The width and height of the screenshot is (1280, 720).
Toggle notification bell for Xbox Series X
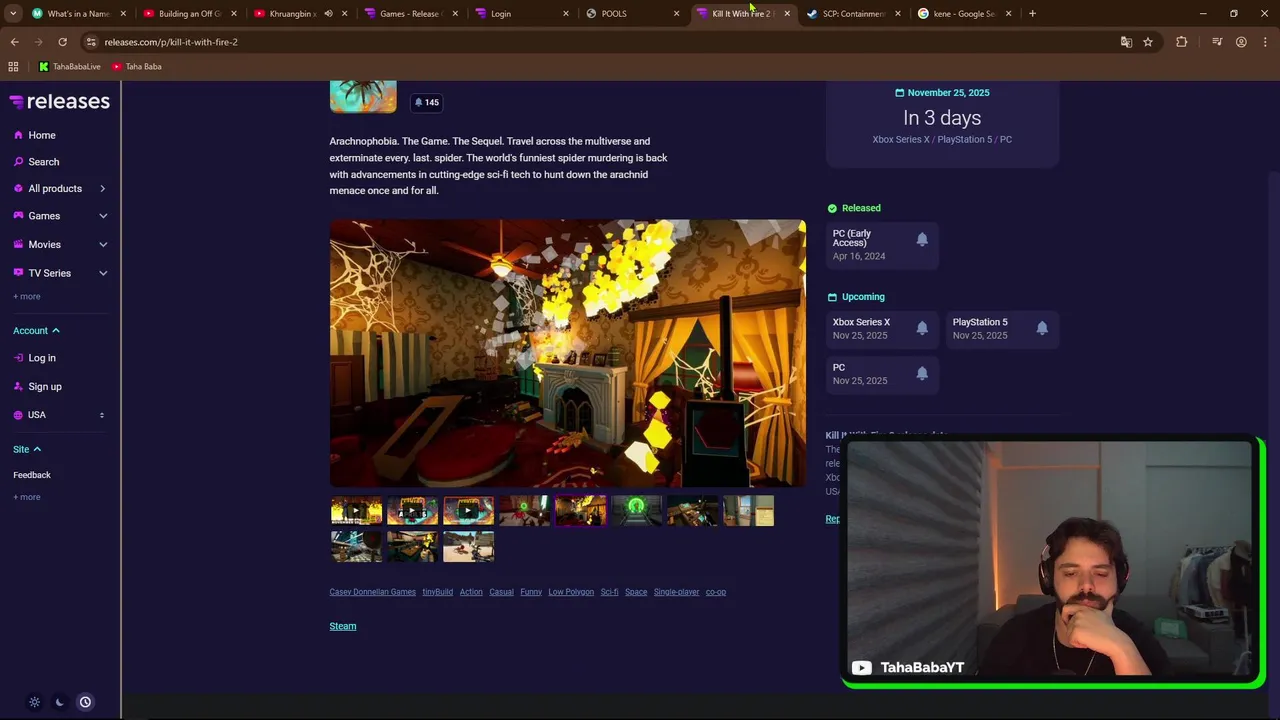922,328
